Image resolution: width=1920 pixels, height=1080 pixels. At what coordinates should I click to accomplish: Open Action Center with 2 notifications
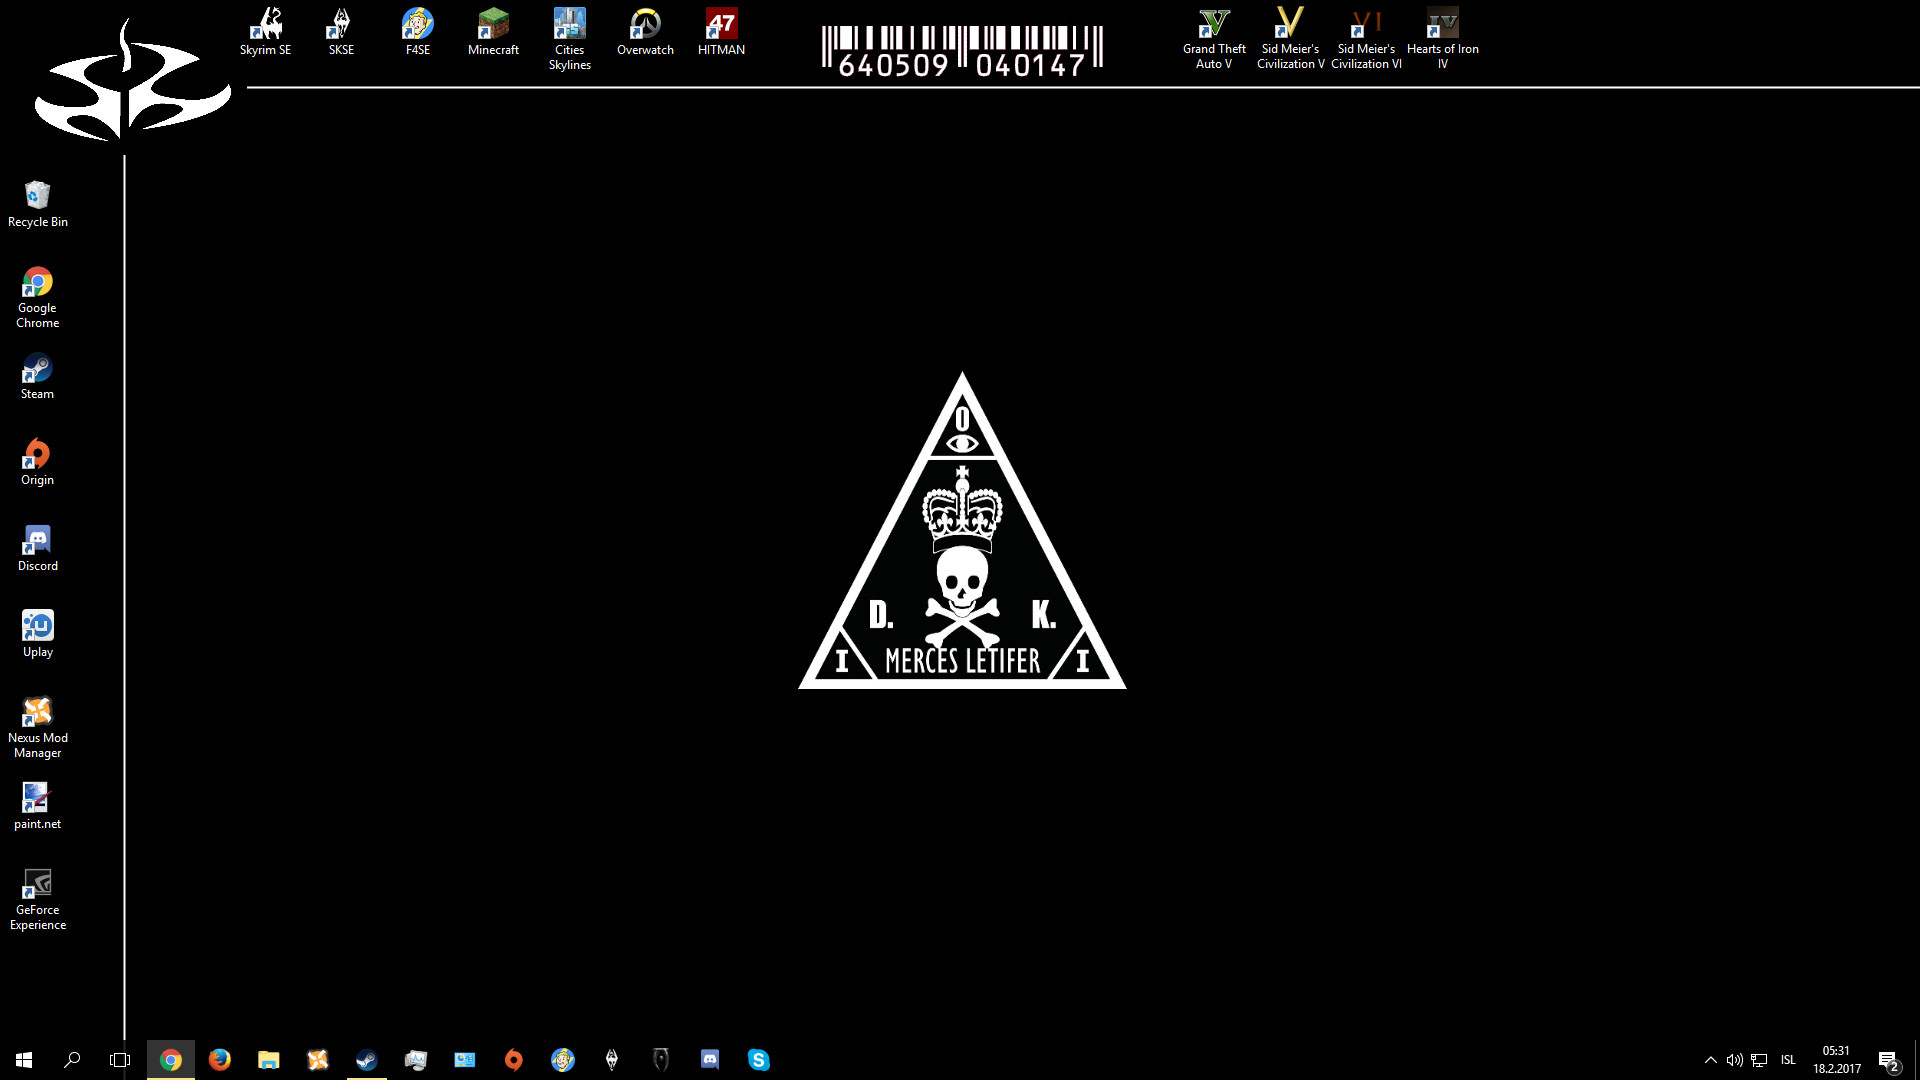pos(1888,1060)
